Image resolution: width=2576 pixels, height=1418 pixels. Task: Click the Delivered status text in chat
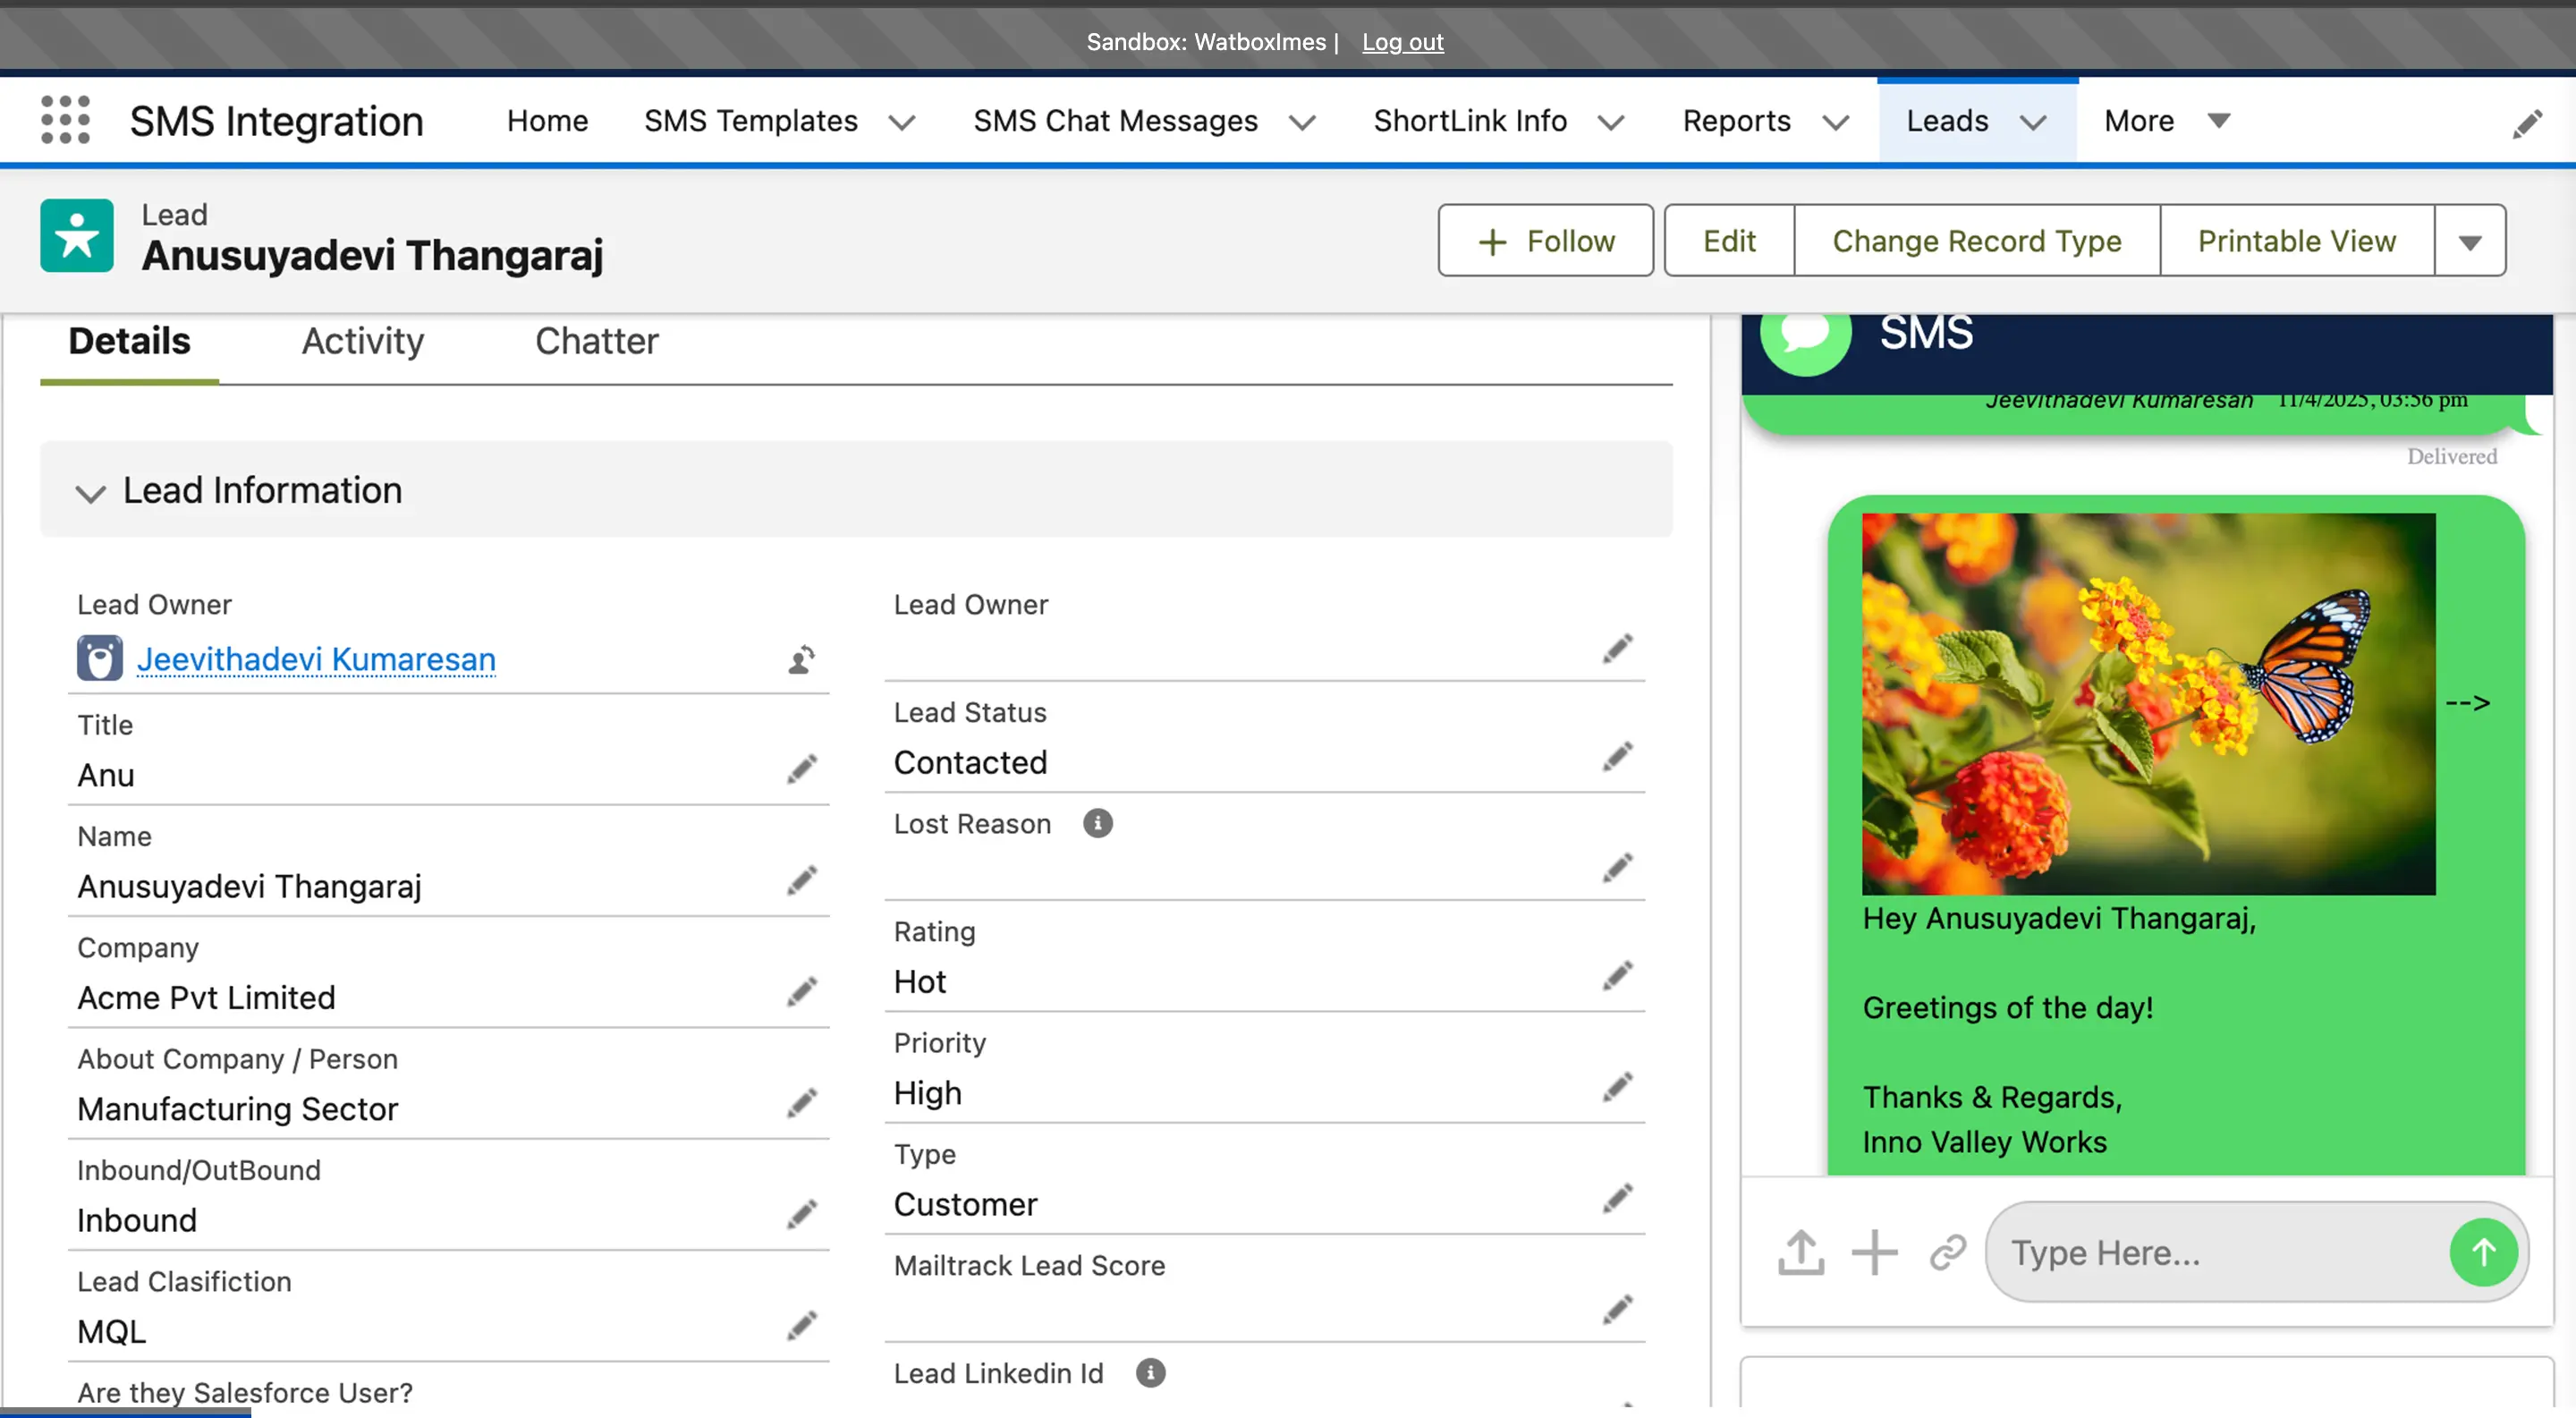tap(2452, 457)
